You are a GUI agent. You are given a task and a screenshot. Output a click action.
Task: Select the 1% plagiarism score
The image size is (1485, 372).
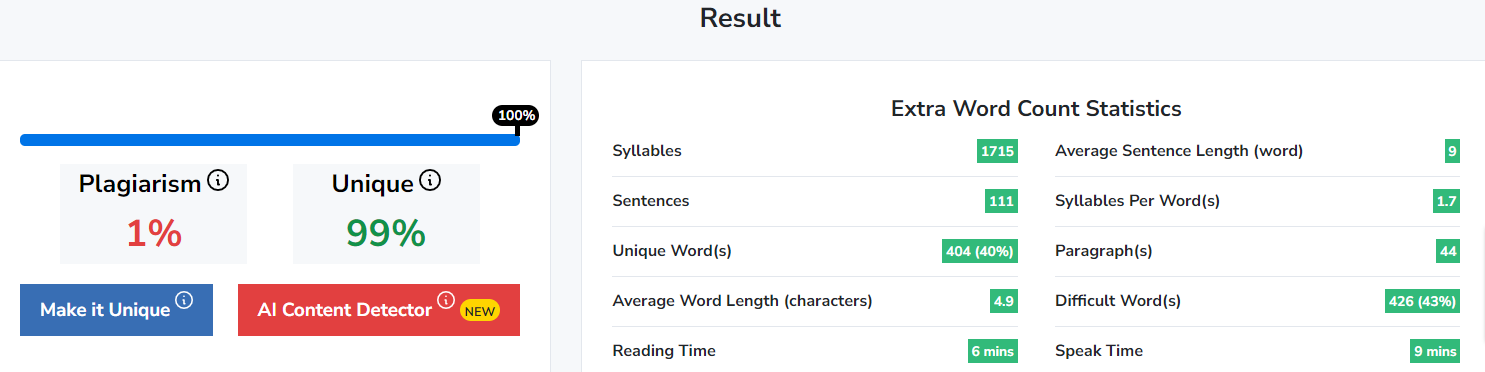pyautogui.click(x=154, y=233)
